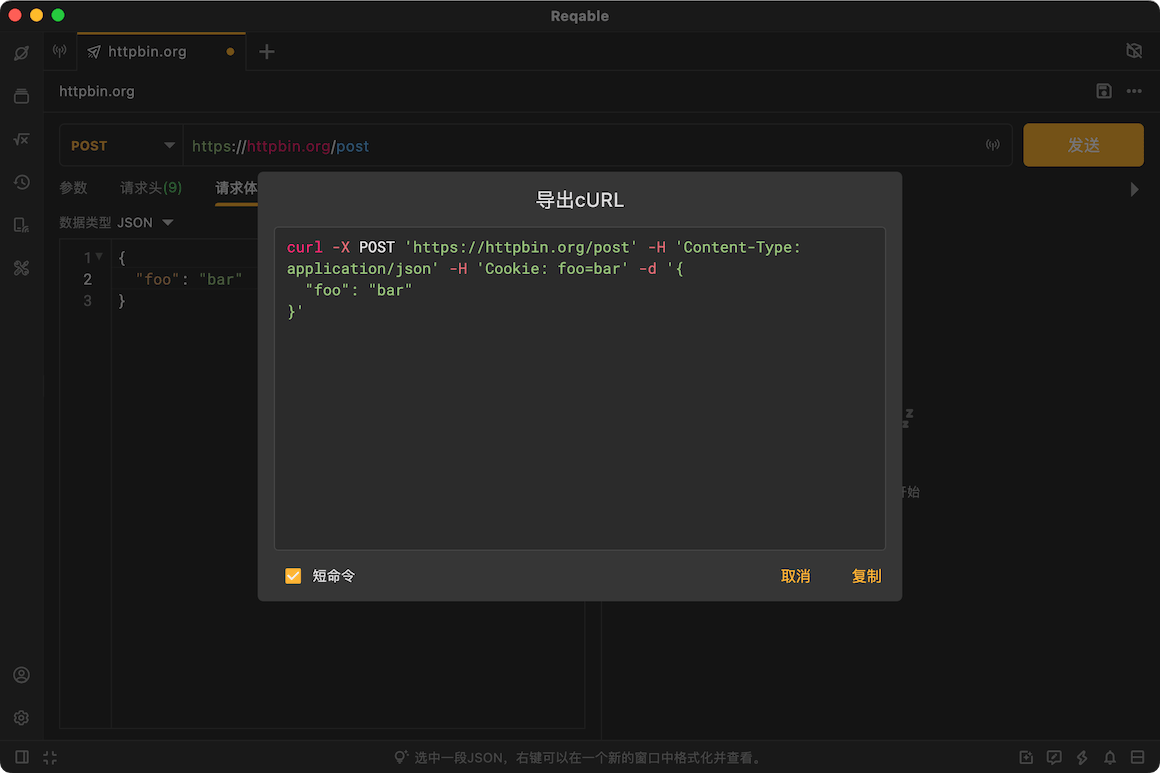
Task: Click the collapse arrows icon in status bar
Action: (50, 757)
